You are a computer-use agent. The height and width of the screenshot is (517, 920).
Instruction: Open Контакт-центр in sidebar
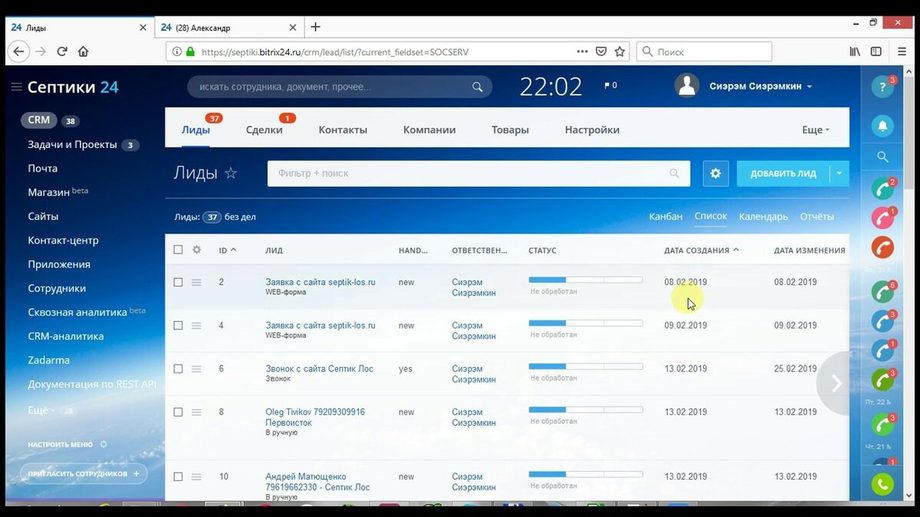coord(63,240)
